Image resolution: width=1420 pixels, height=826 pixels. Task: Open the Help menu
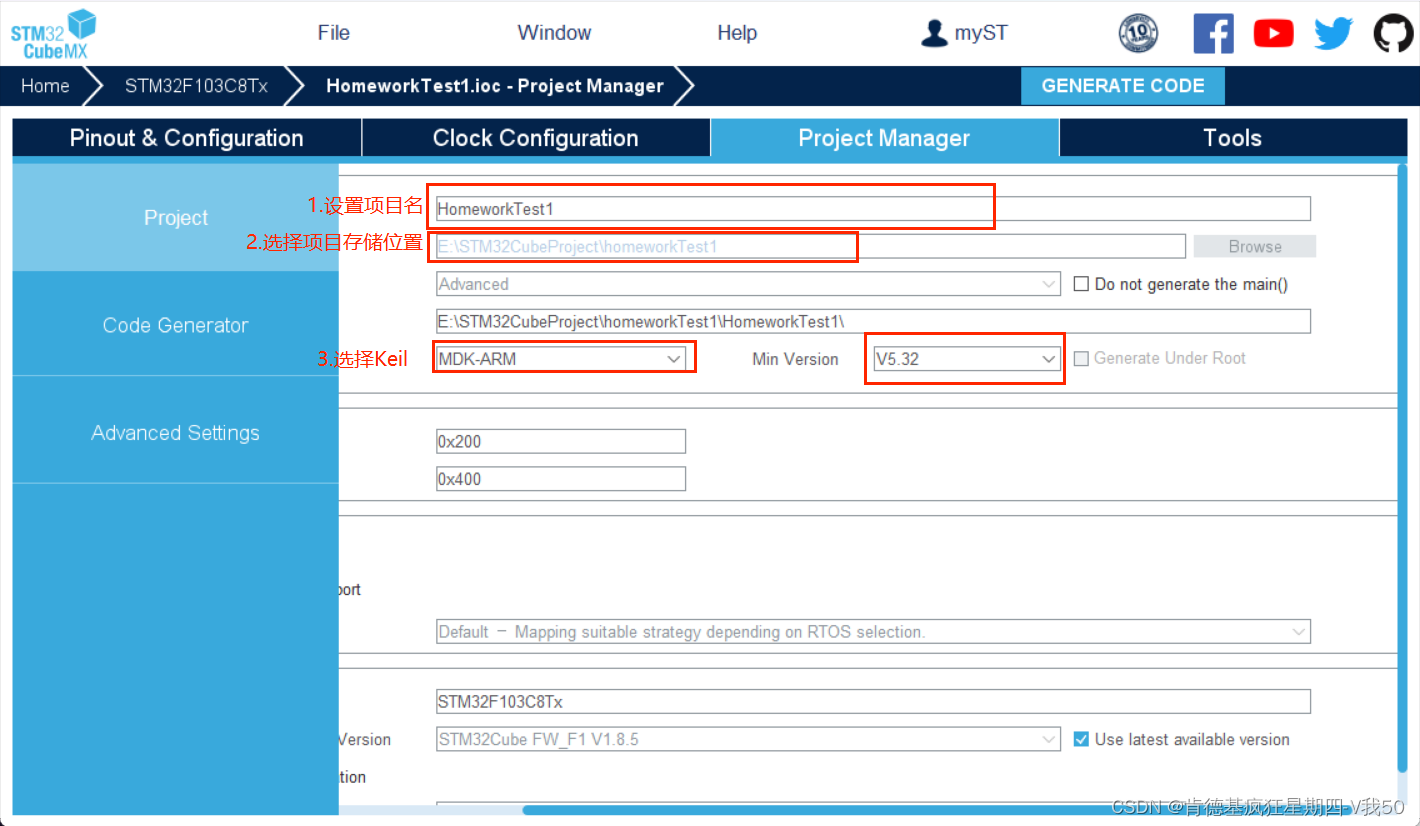tap(737, 33)
